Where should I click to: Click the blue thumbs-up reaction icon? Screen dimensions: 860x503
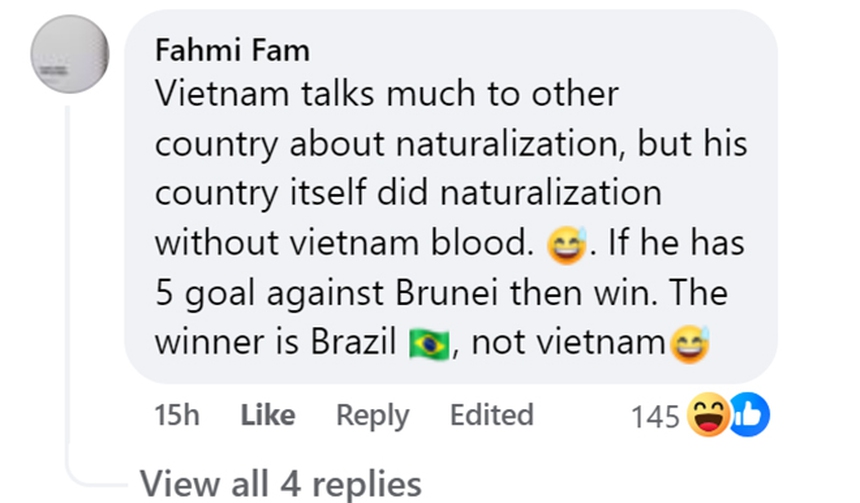746,414
